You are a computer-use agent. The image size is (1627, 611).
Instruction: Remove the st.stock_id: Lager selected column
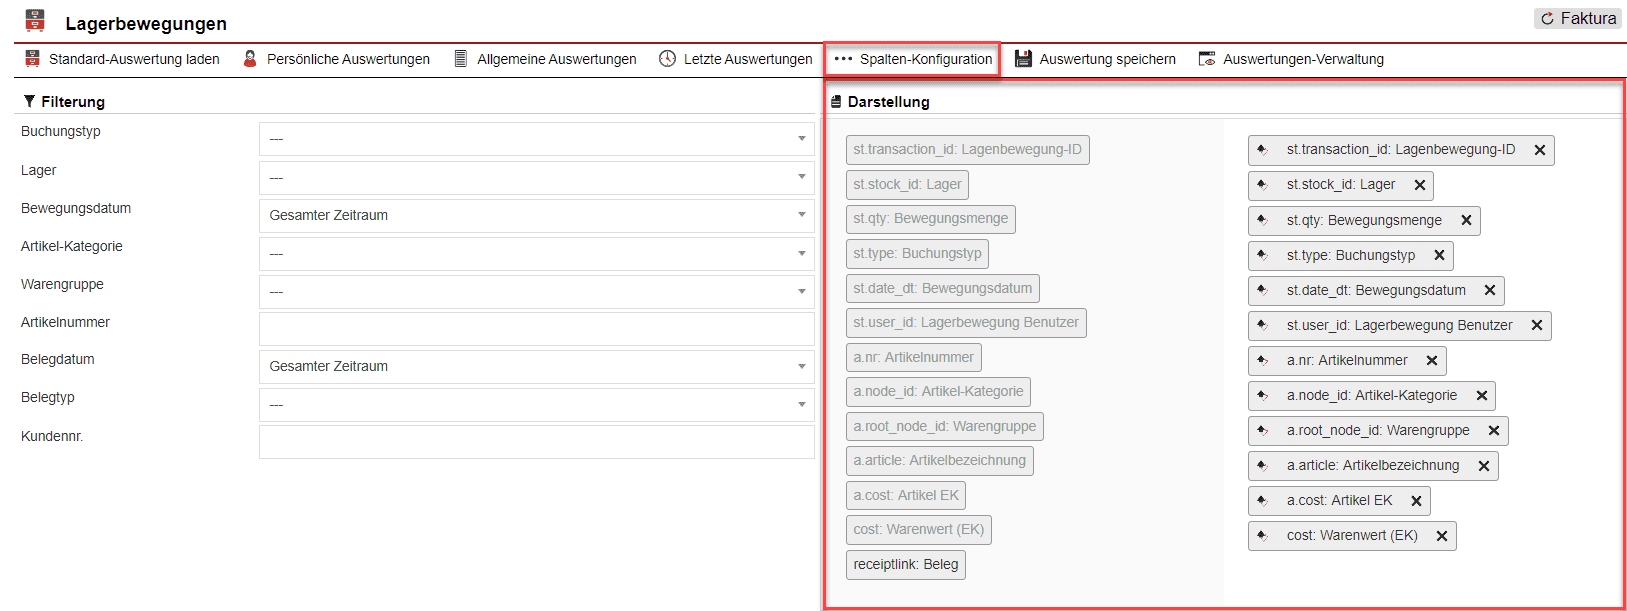[1420, 185]
